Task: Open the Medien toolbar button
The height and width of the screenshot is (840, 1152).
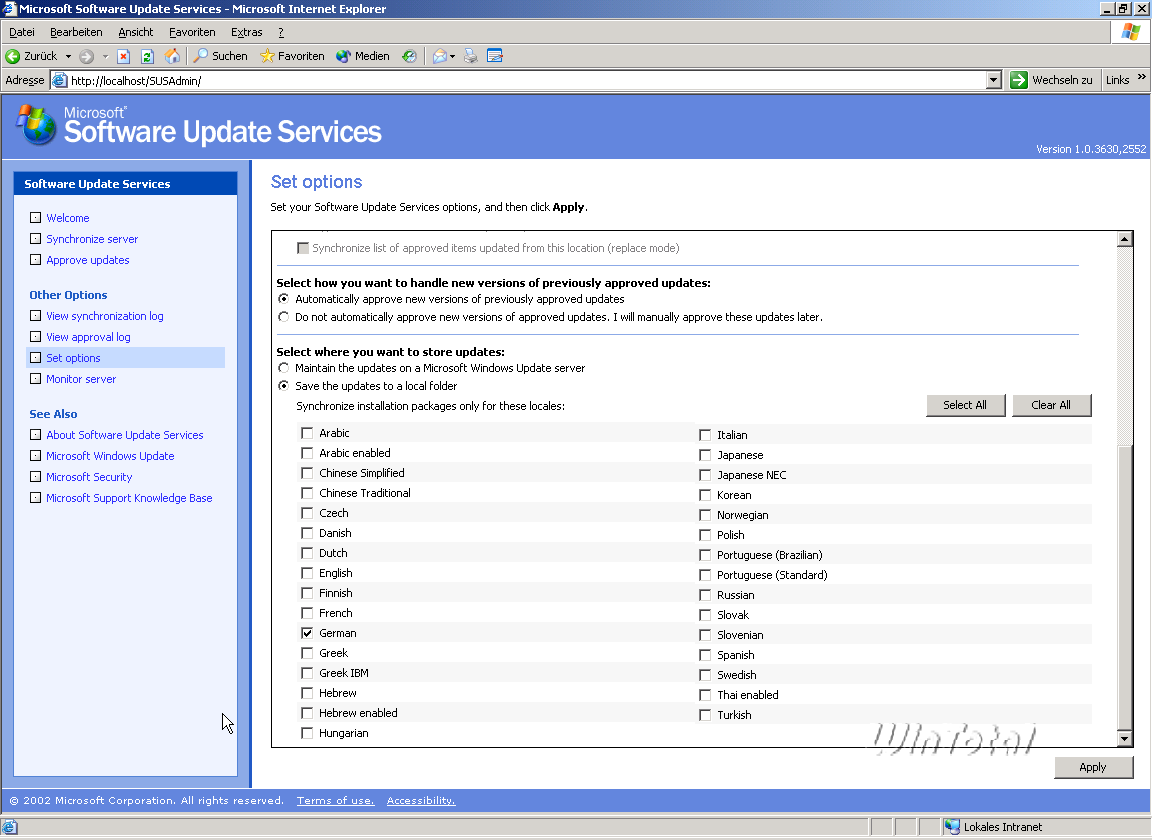Action: 363,56
